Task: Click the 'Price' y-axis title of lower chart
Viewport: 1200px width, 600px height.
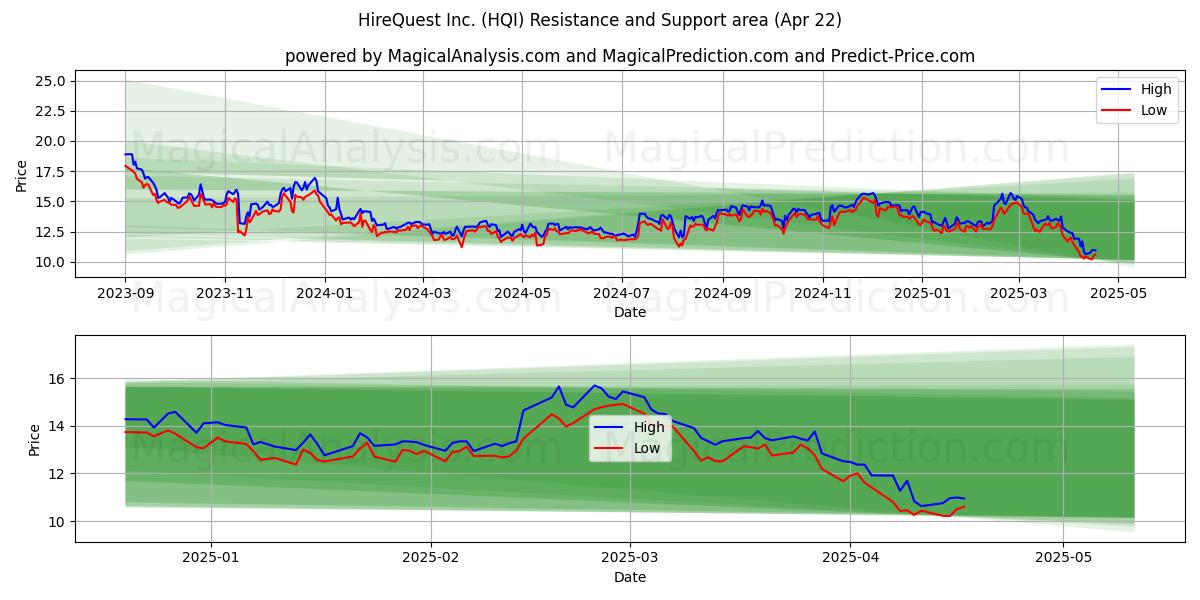Action: click(x=35, y=439)
